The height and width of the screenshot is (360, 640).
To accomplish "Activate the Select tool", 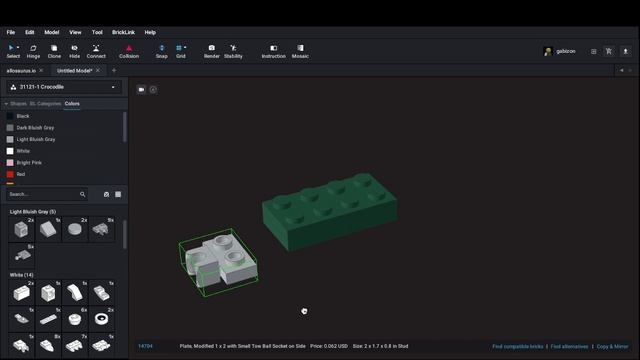I will 12,51.
